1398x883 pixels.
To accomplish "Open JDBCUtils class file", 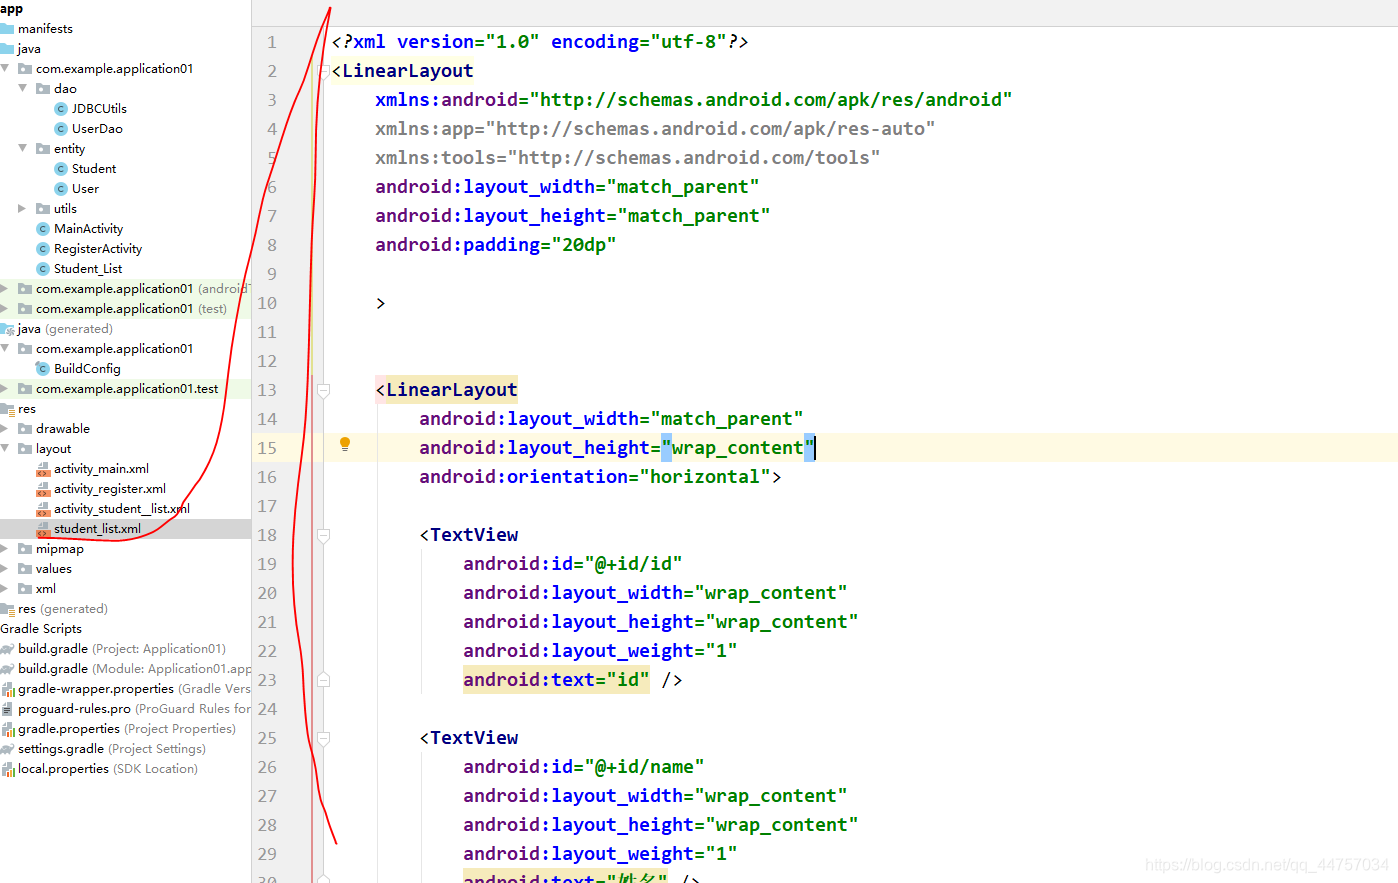I will click(99, 108).
